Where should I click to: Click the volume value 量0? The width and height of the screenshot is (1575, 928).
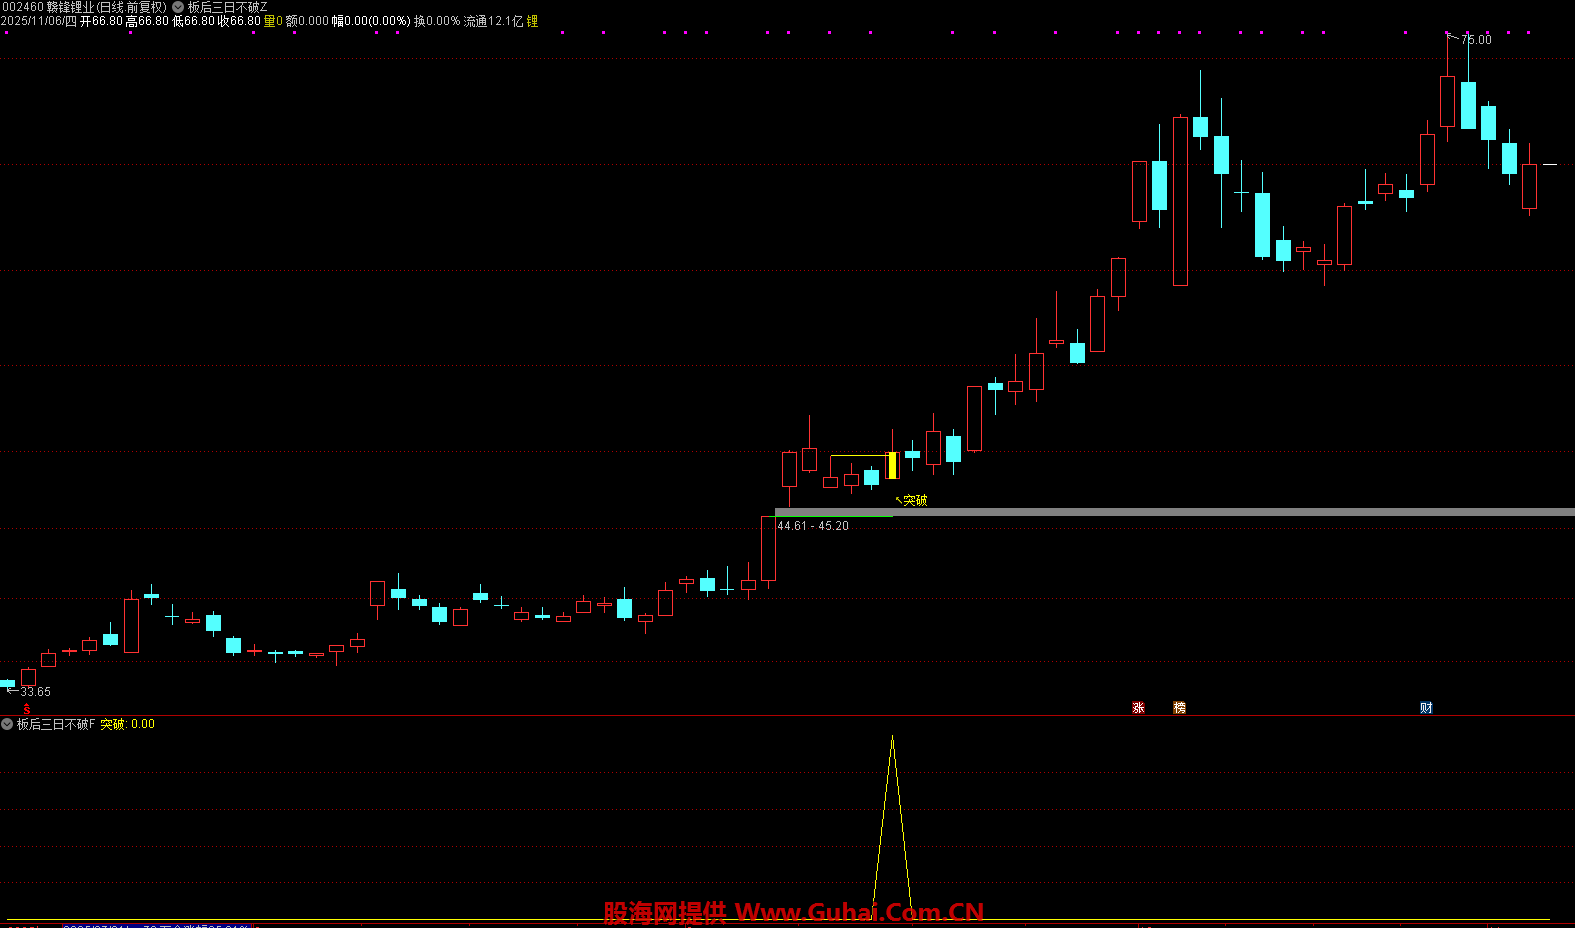point(273,21)
